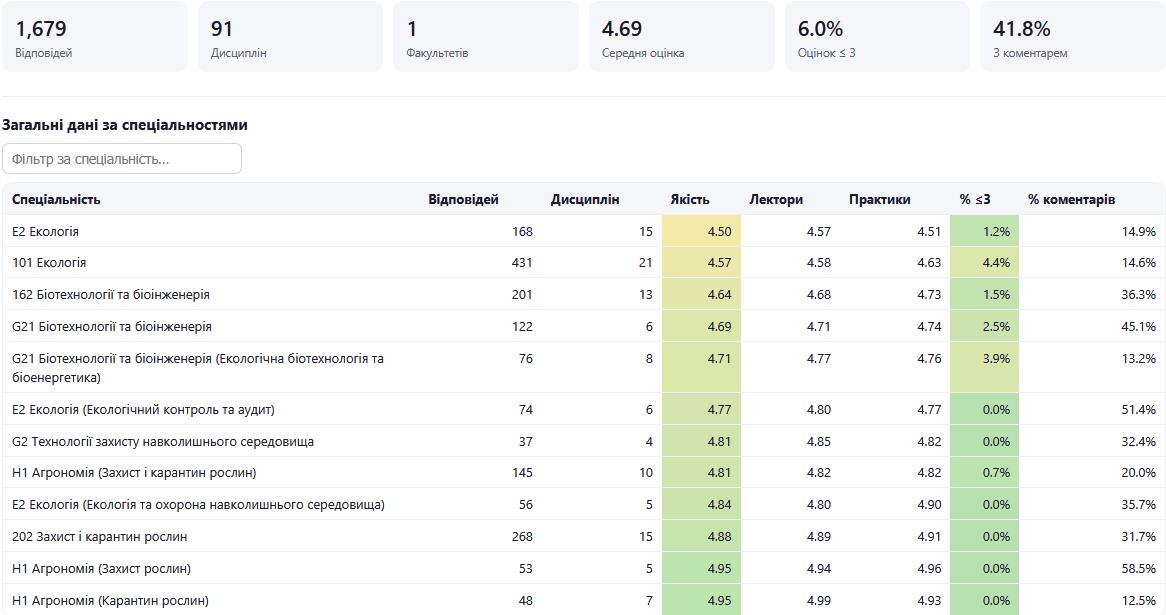Click quality cell 4.77 in the table
This screenshot has width=1166, height=615.
701,409
